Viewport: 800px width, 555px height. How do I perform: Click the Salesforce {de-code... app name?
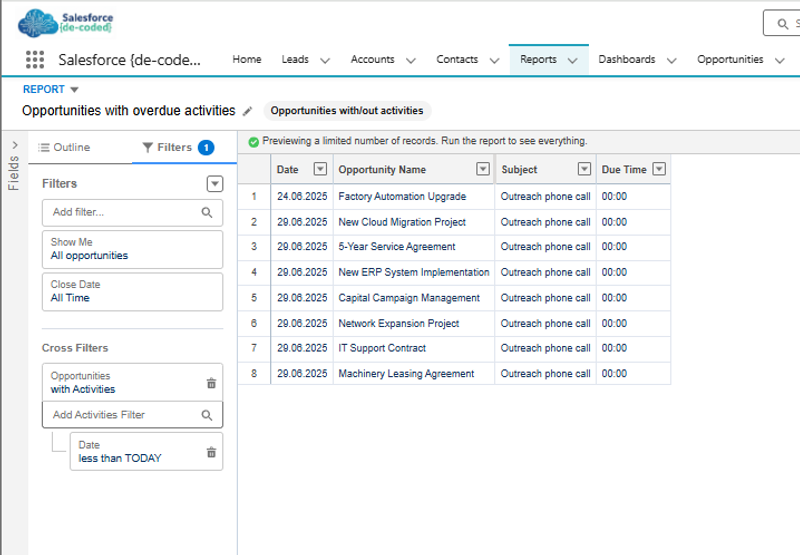click(129, 60)
